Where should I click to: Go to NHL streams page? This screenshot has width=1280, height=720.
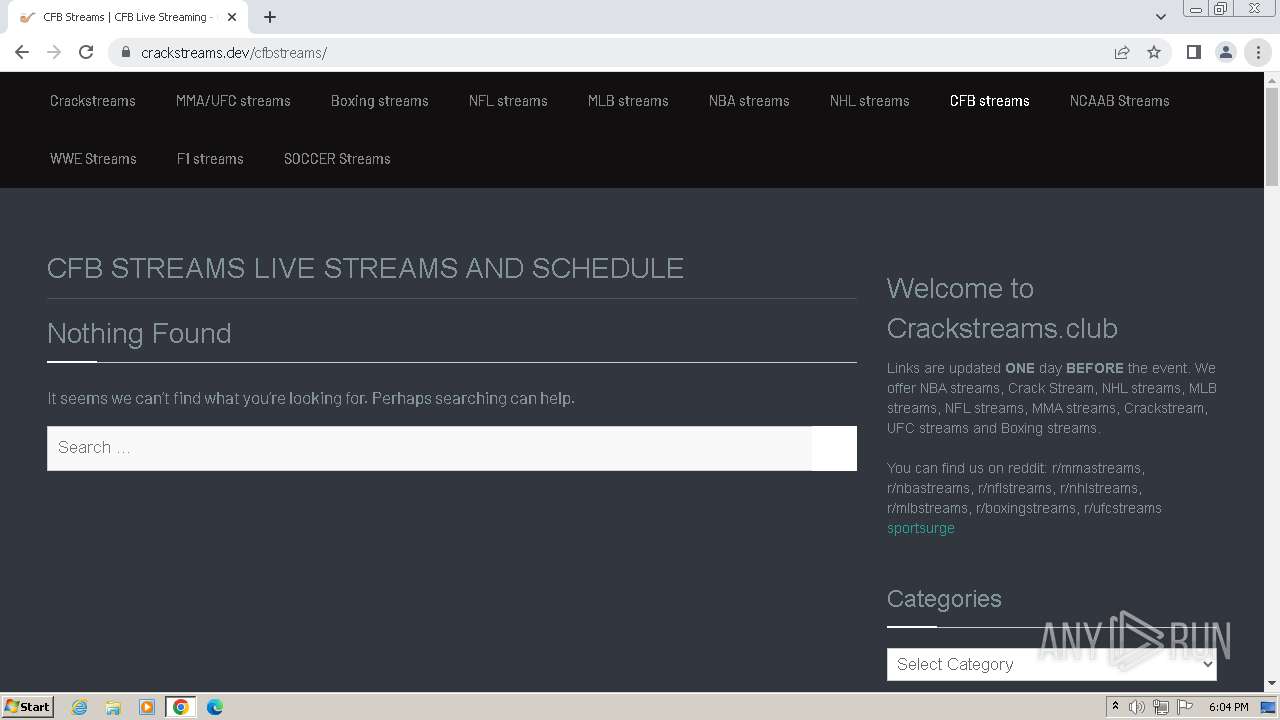870,101
